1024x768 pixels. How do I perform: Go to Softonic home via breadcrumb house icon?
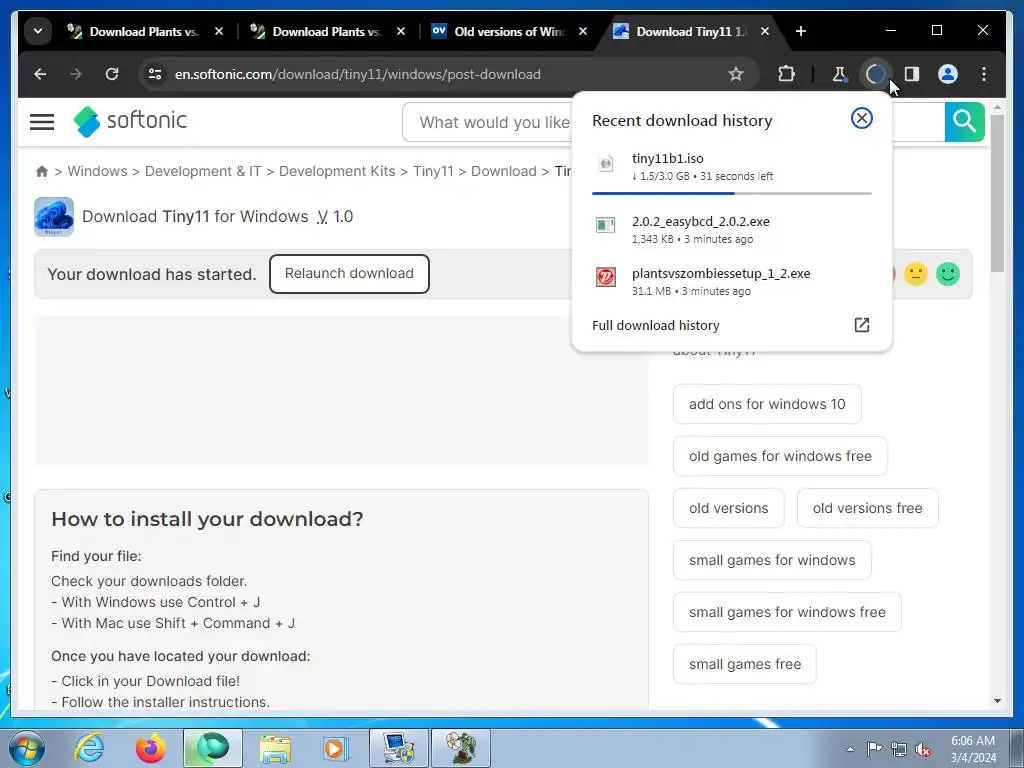click(x=42, y=171)
